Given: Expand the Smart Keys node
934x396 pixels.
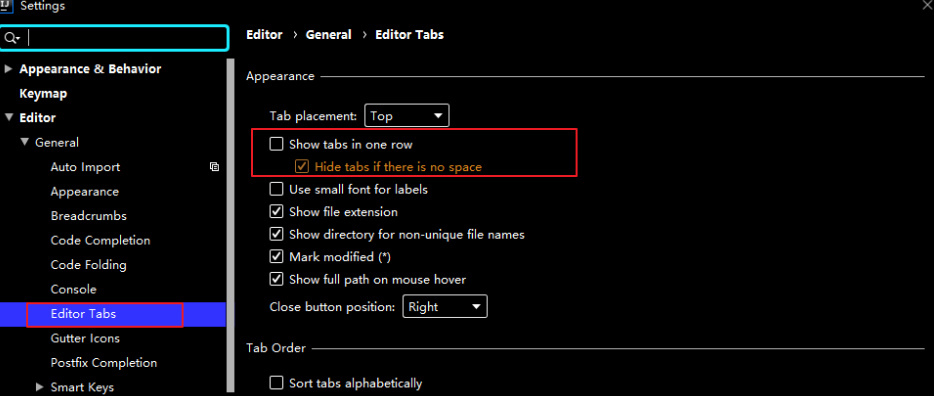Looking at the screenshot, I should tap(40, 387).
